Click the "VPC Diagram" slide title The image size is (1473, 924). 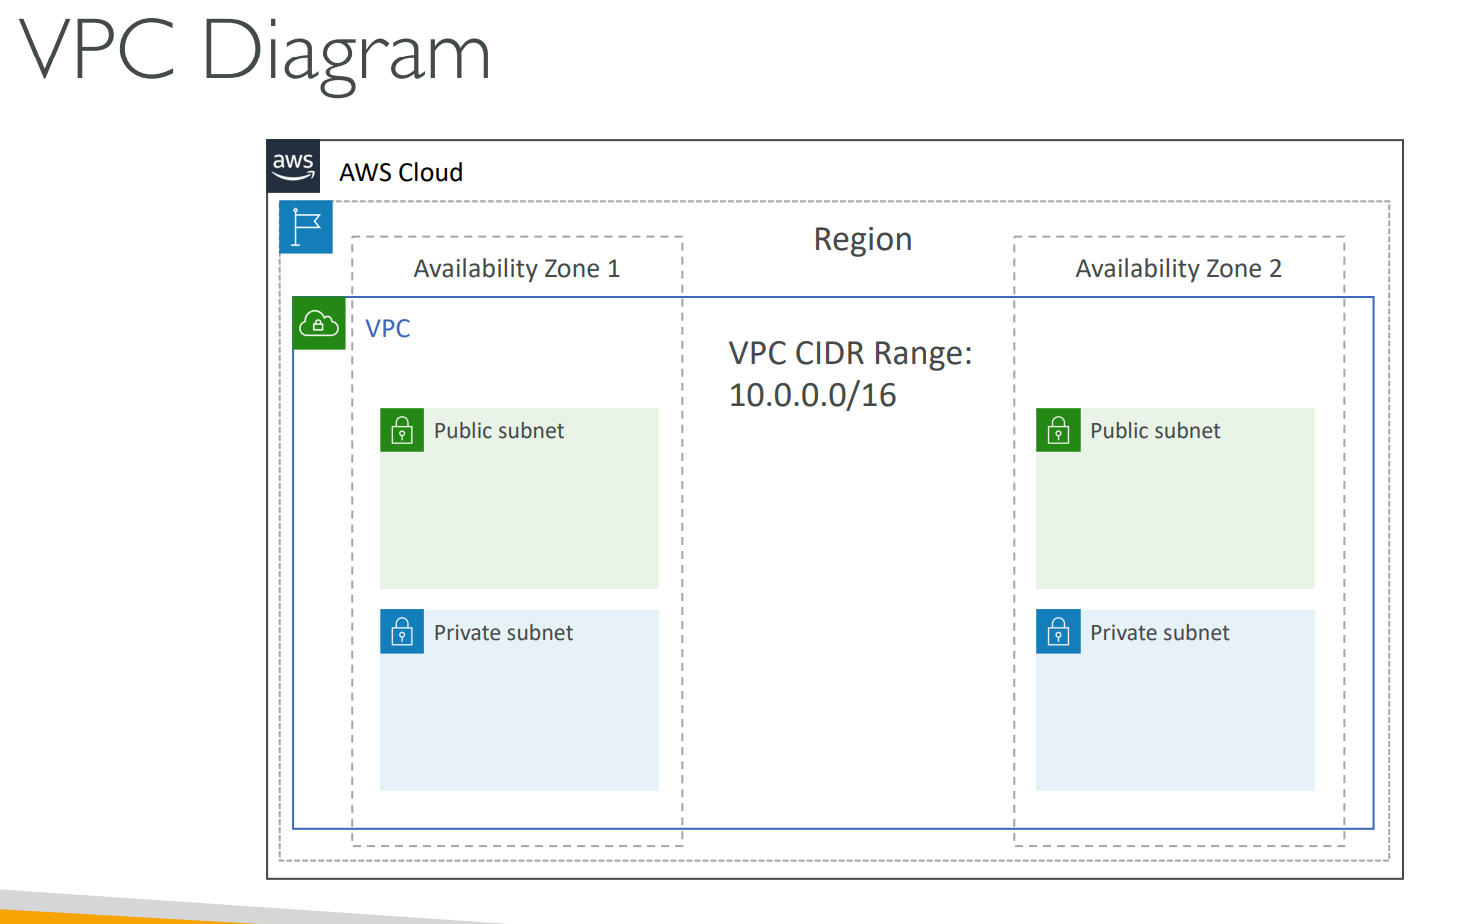coord(255,52)
